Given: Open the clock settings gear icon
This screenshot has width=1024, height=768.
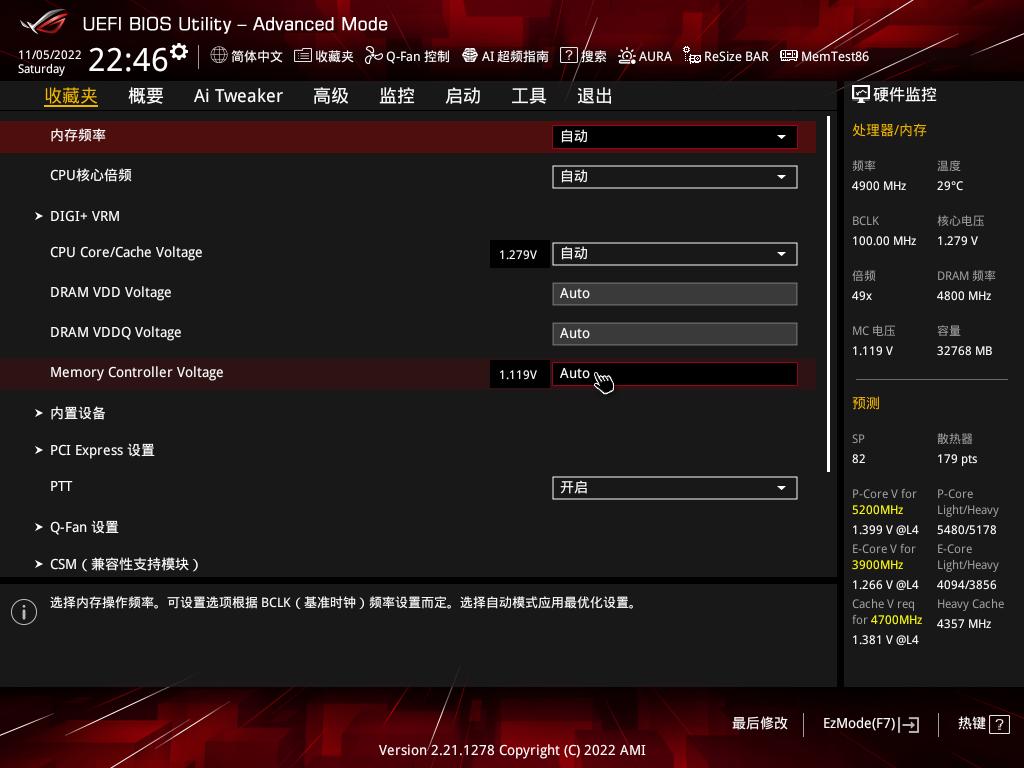Looking at the screenshot, I should coord(180,49).
